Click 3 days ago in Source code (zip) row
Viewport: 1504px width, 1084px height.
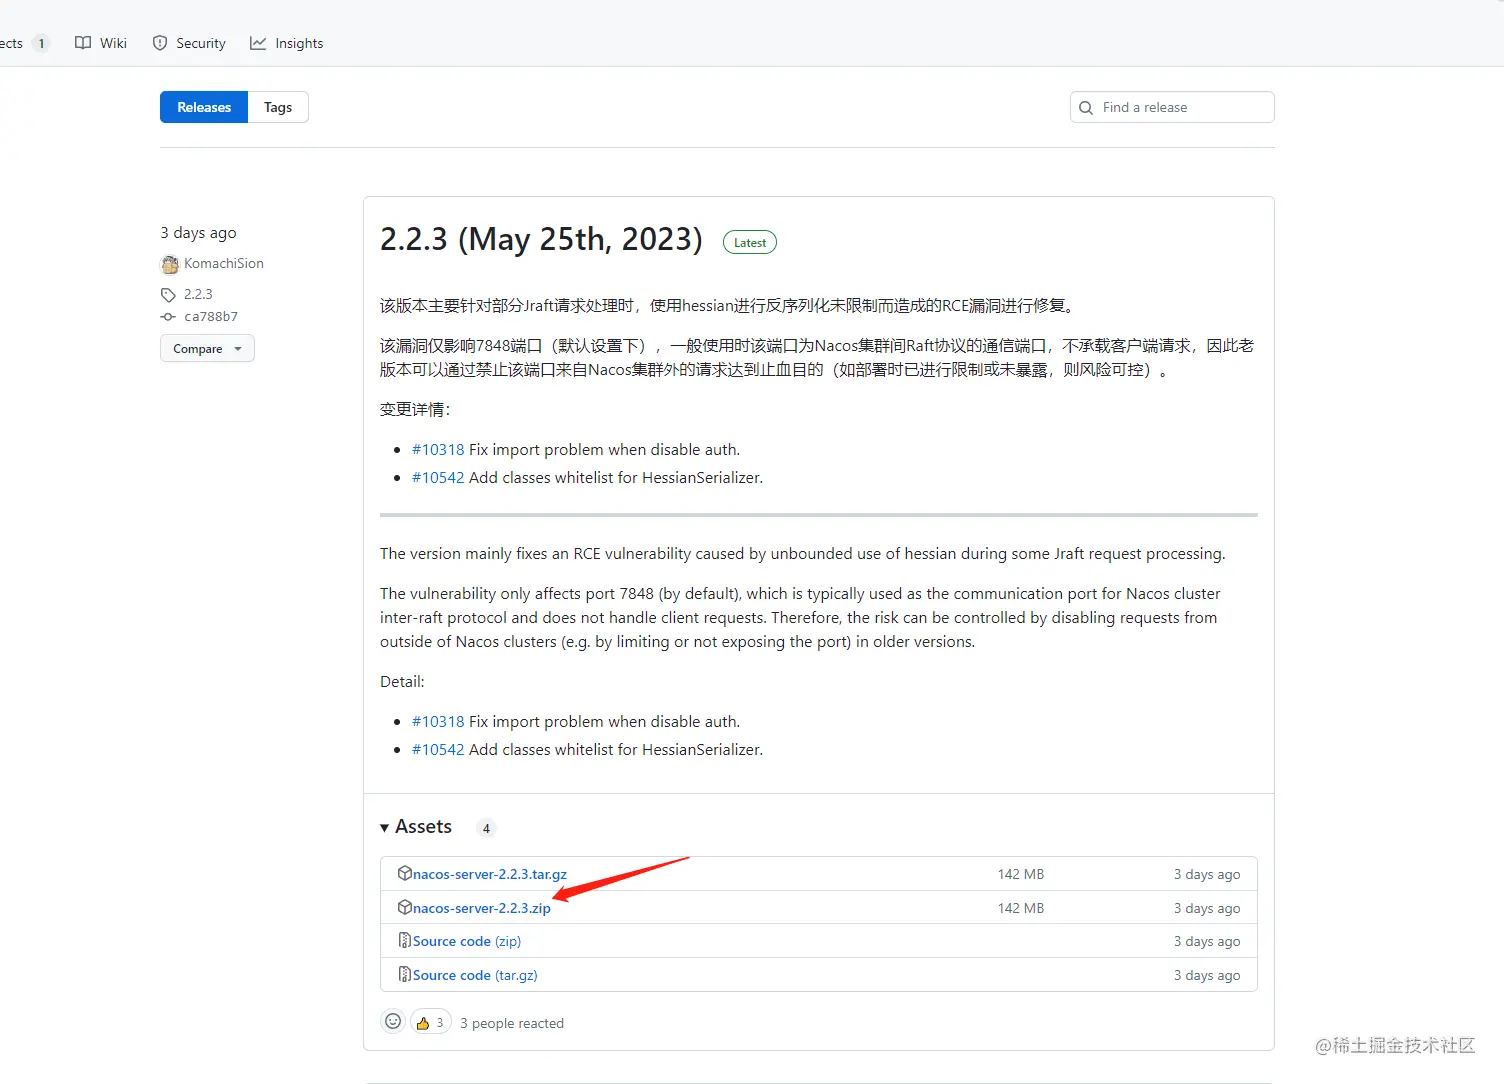[1207, 941]
